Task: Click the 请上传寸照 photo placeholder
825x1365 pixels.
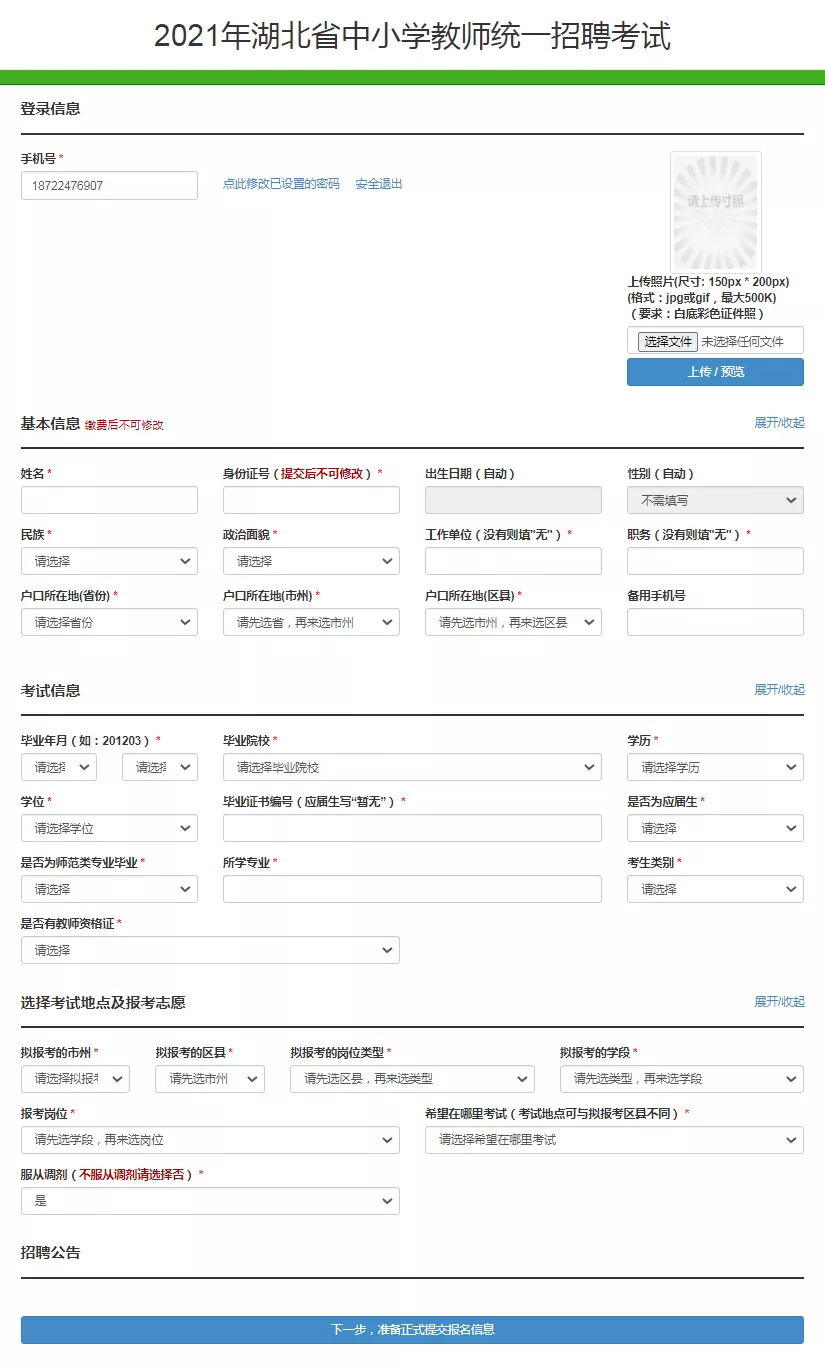Action: click(715, 210)
